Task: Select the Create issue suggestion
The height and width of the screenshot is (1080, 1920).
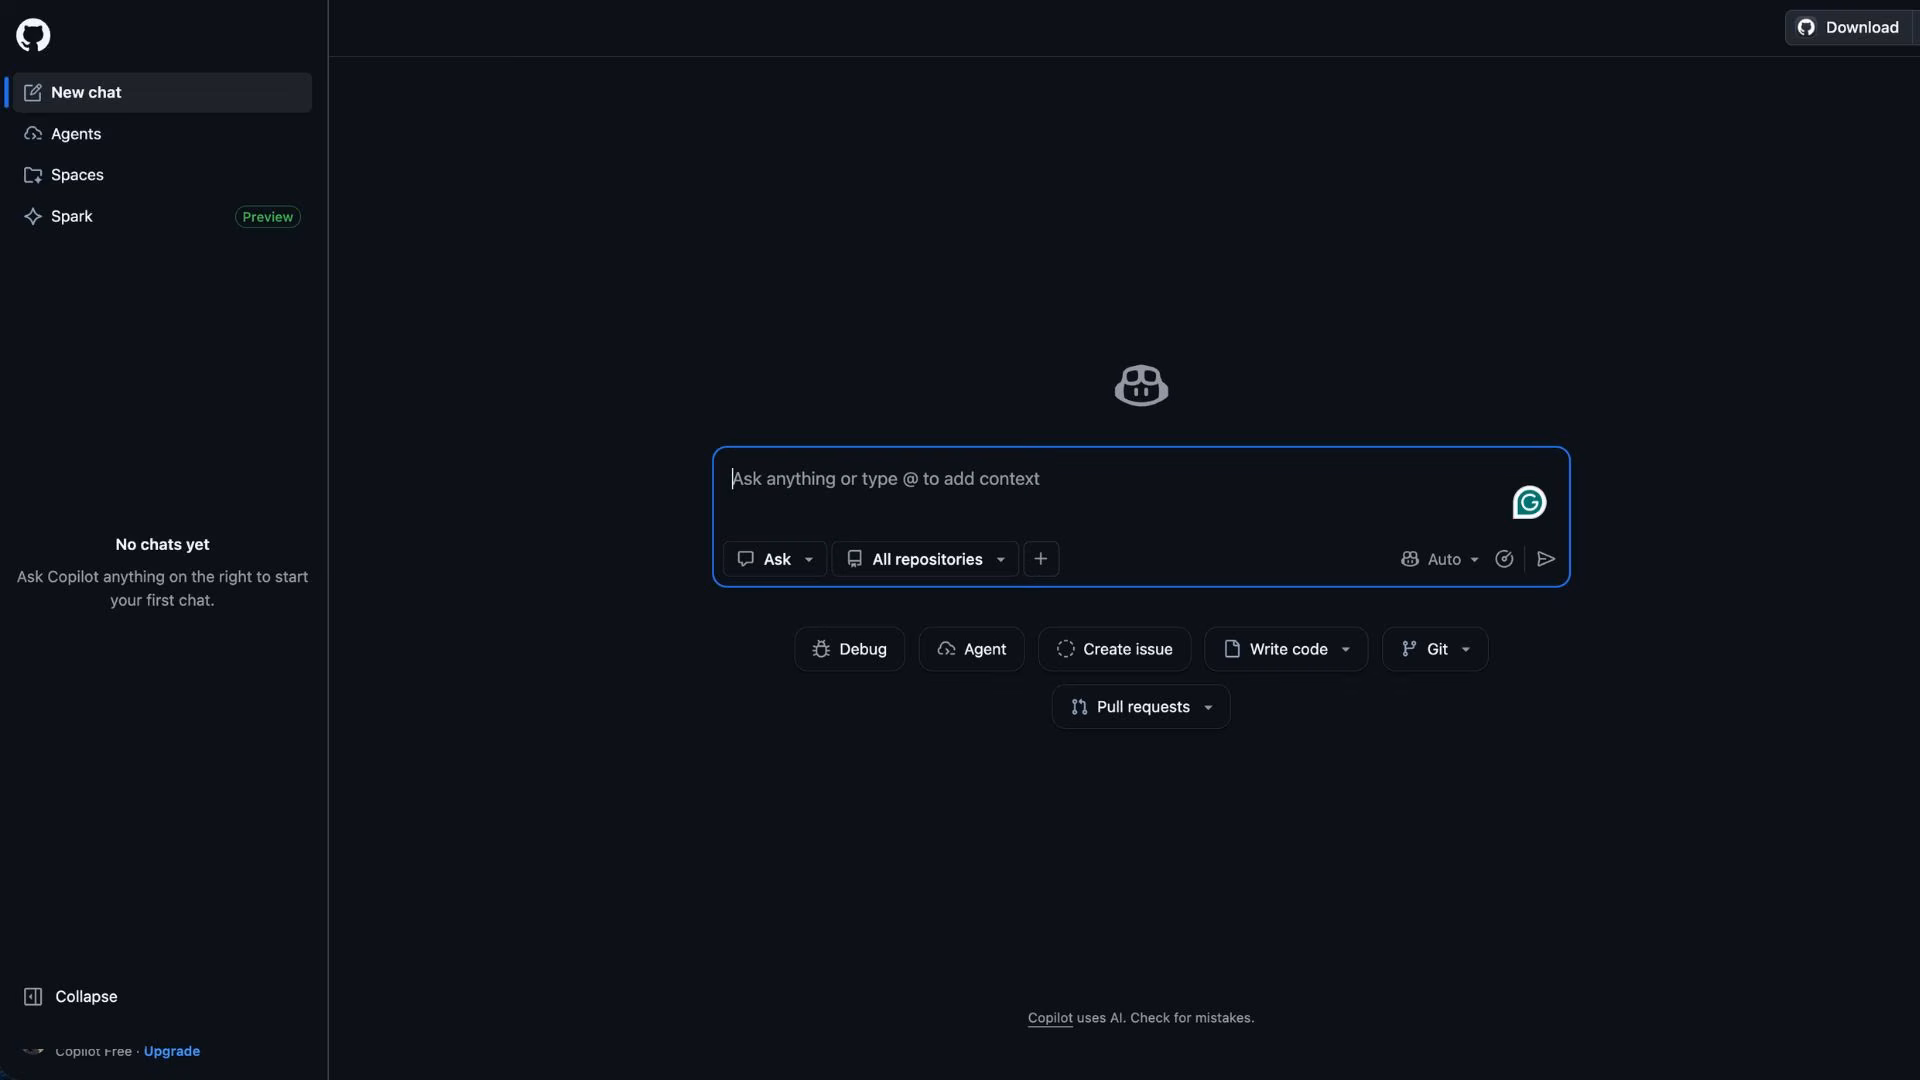Action: pyautogui.click(x=1115, y=649)
